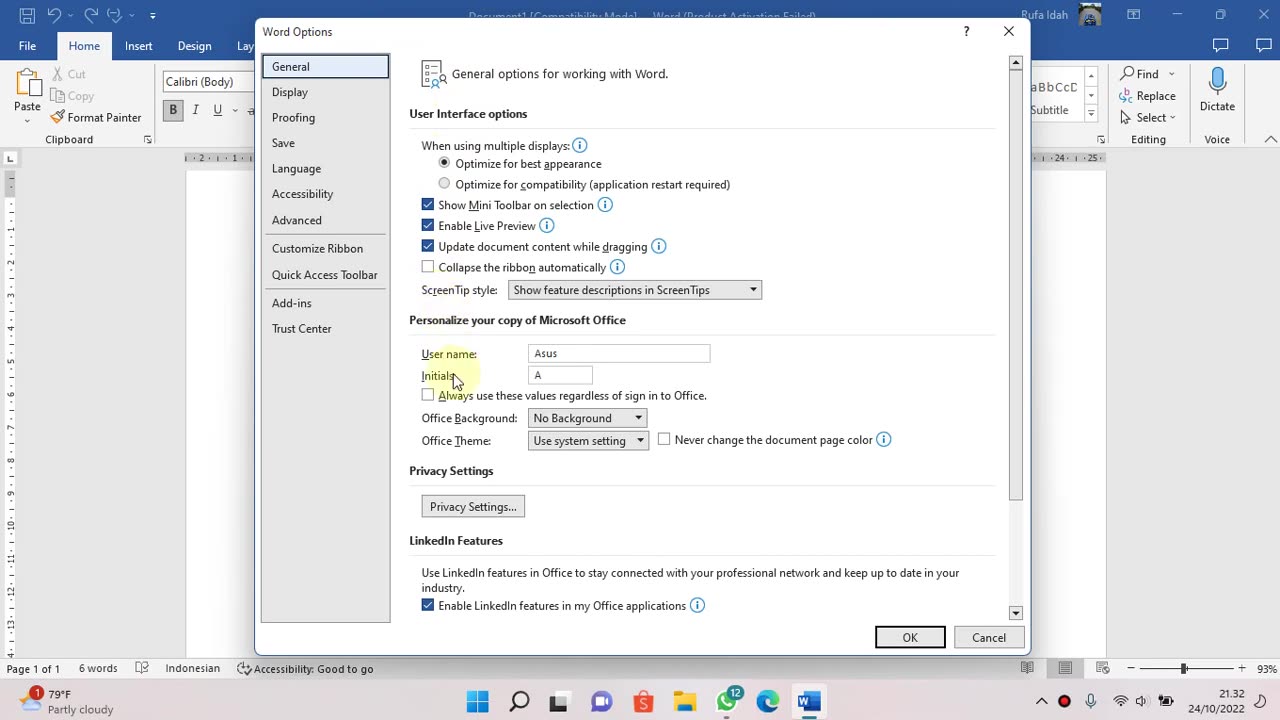Uncheck Update document content while dragging
This screenshot has width=1280, height=720.
pyautogui.click(x=428, y=246)
